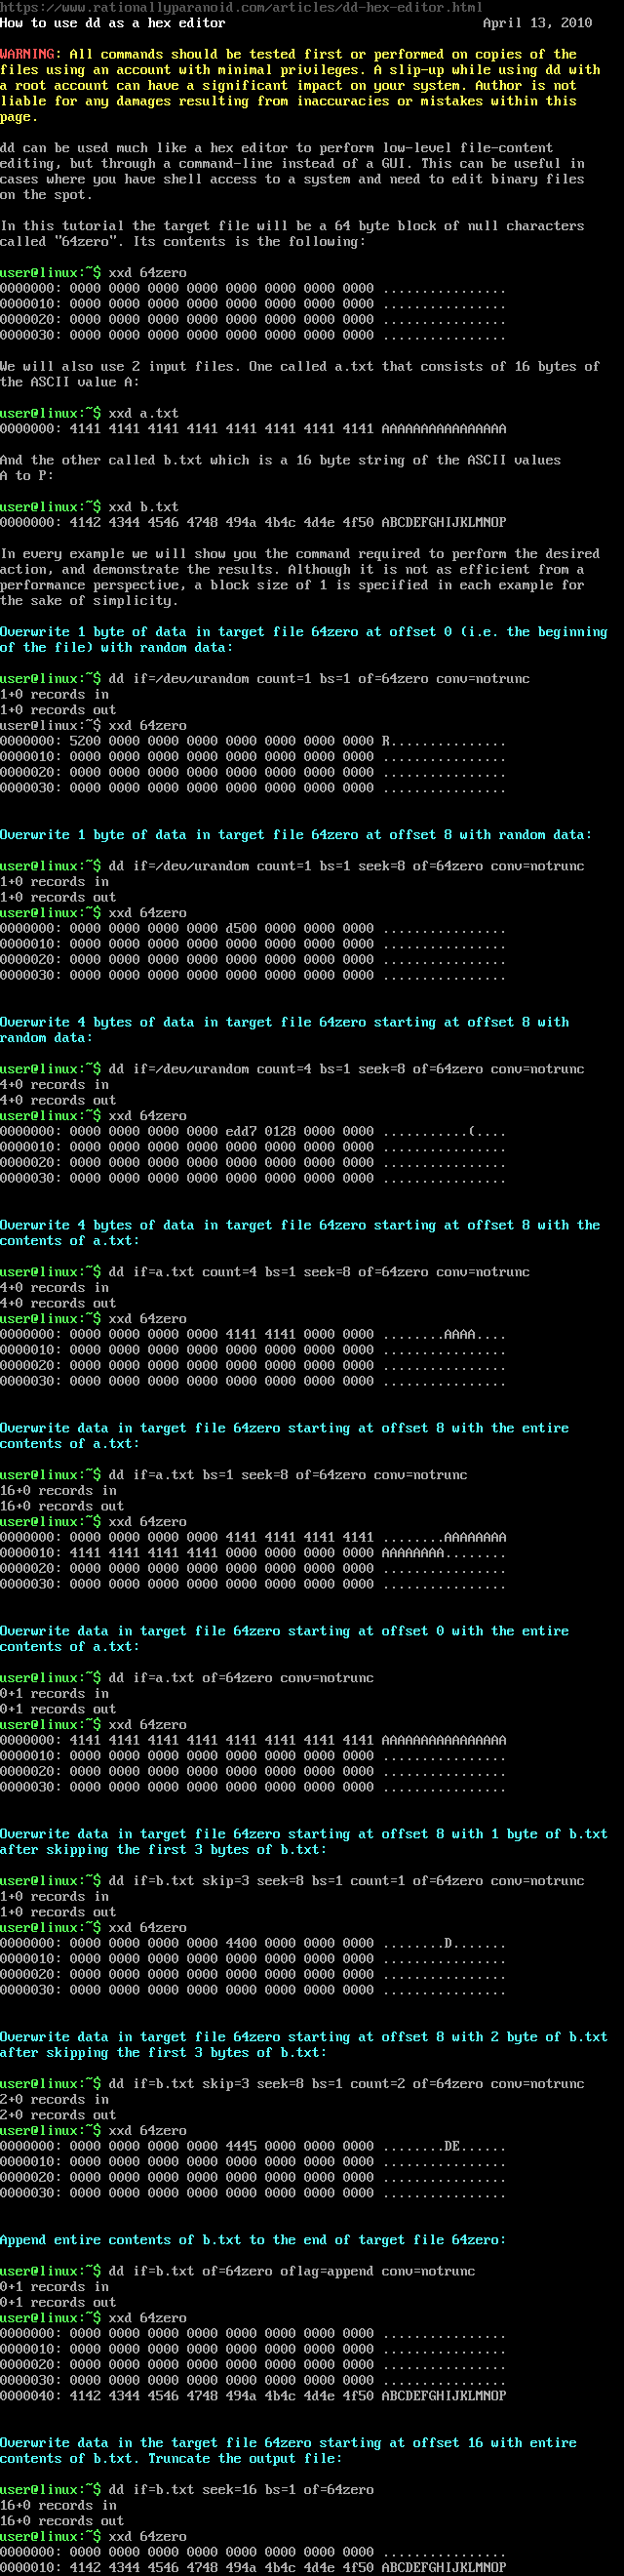This screenshot has height=2576, width=624.
Task: Click the 'edd7 0128' random hex bytes
Action: point(260,1131)
